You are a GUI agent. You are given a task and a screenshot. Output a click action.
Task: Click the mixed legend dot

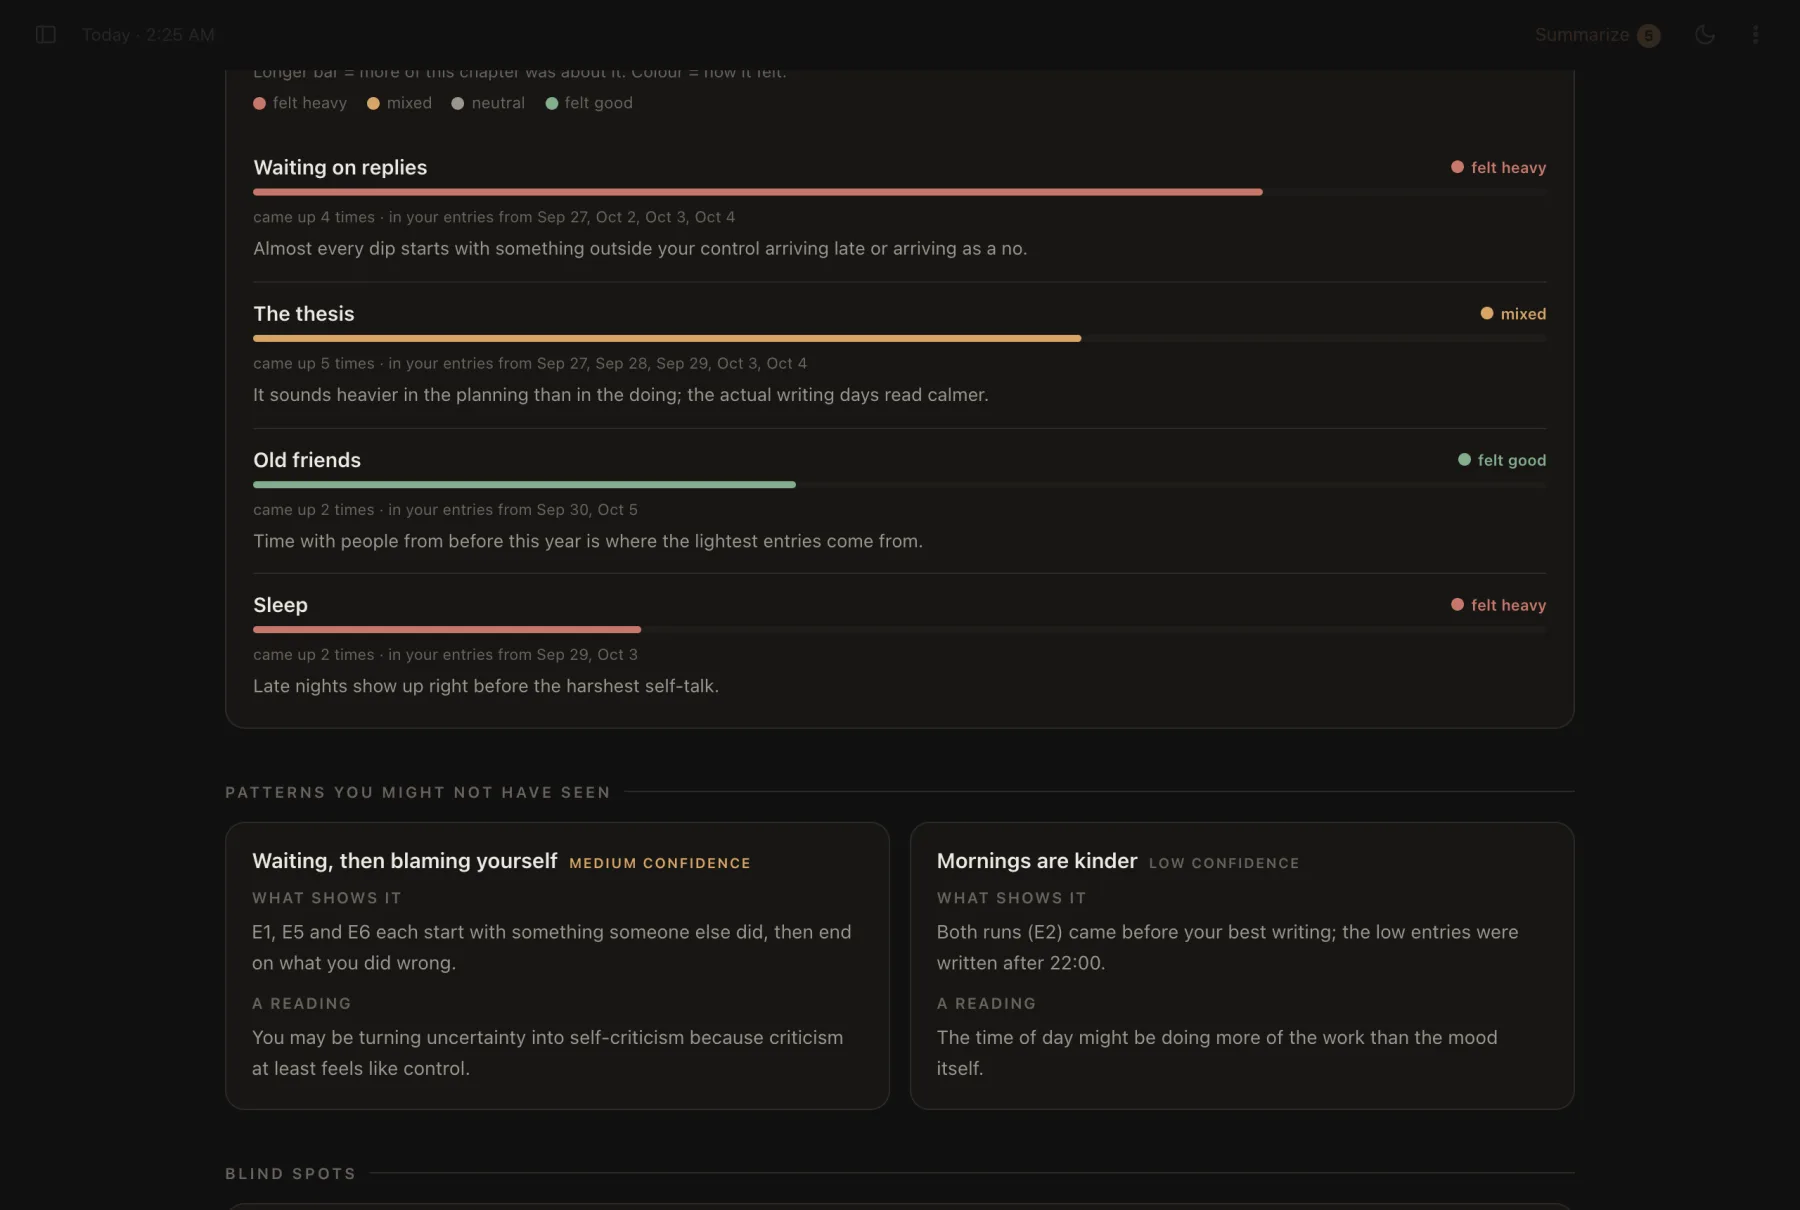point(373,103)
